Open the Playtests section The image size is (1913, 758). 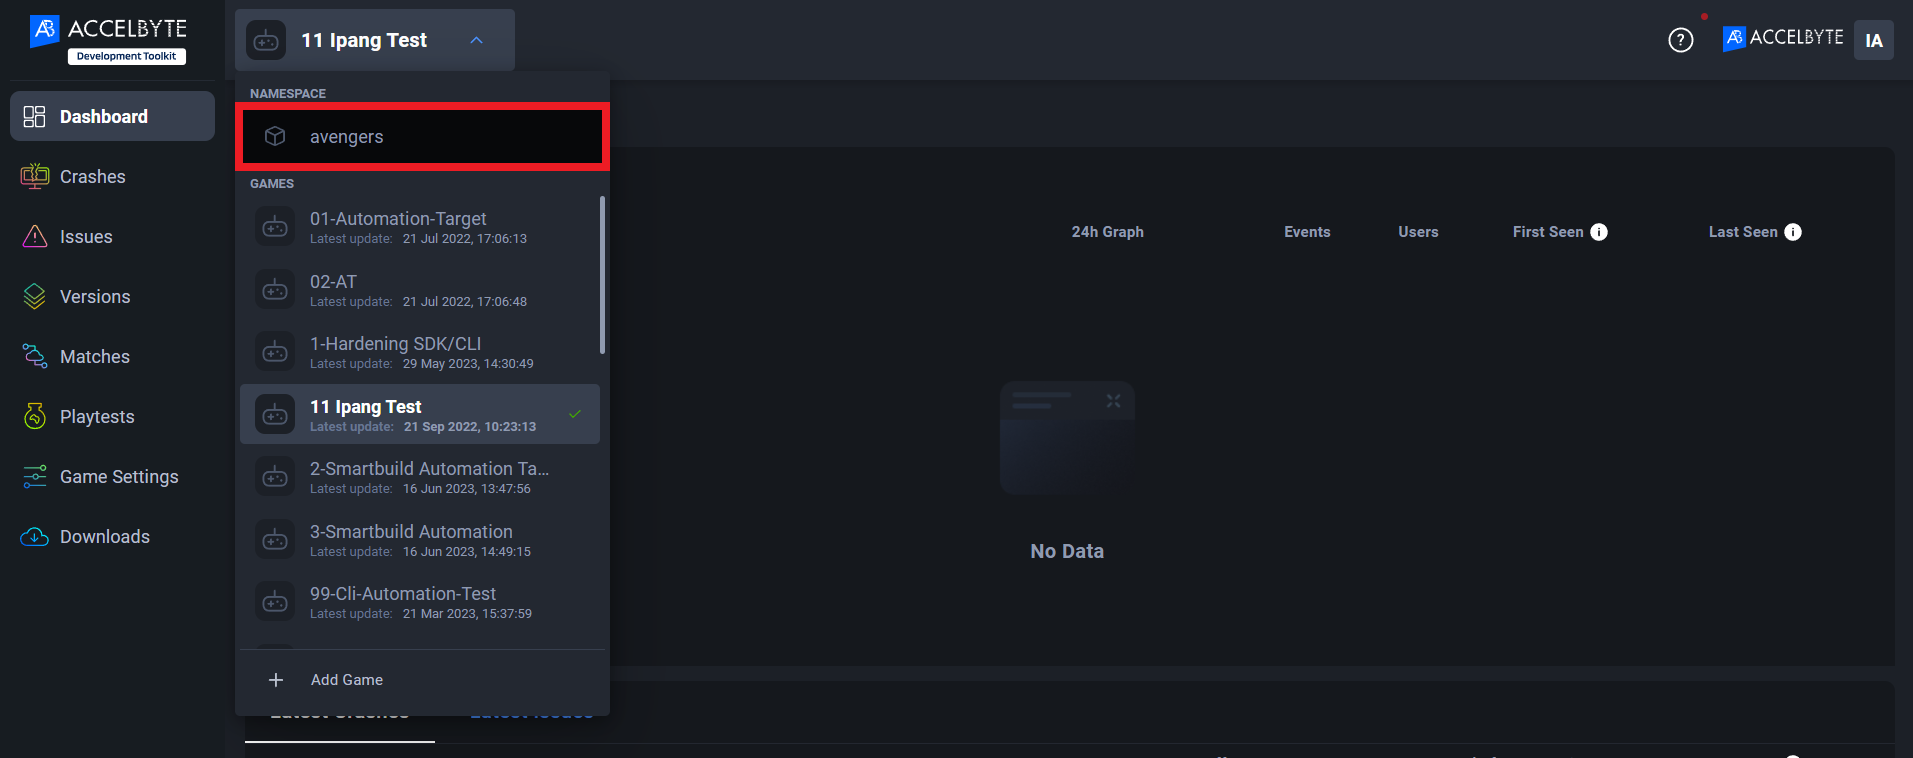[112, 416]
